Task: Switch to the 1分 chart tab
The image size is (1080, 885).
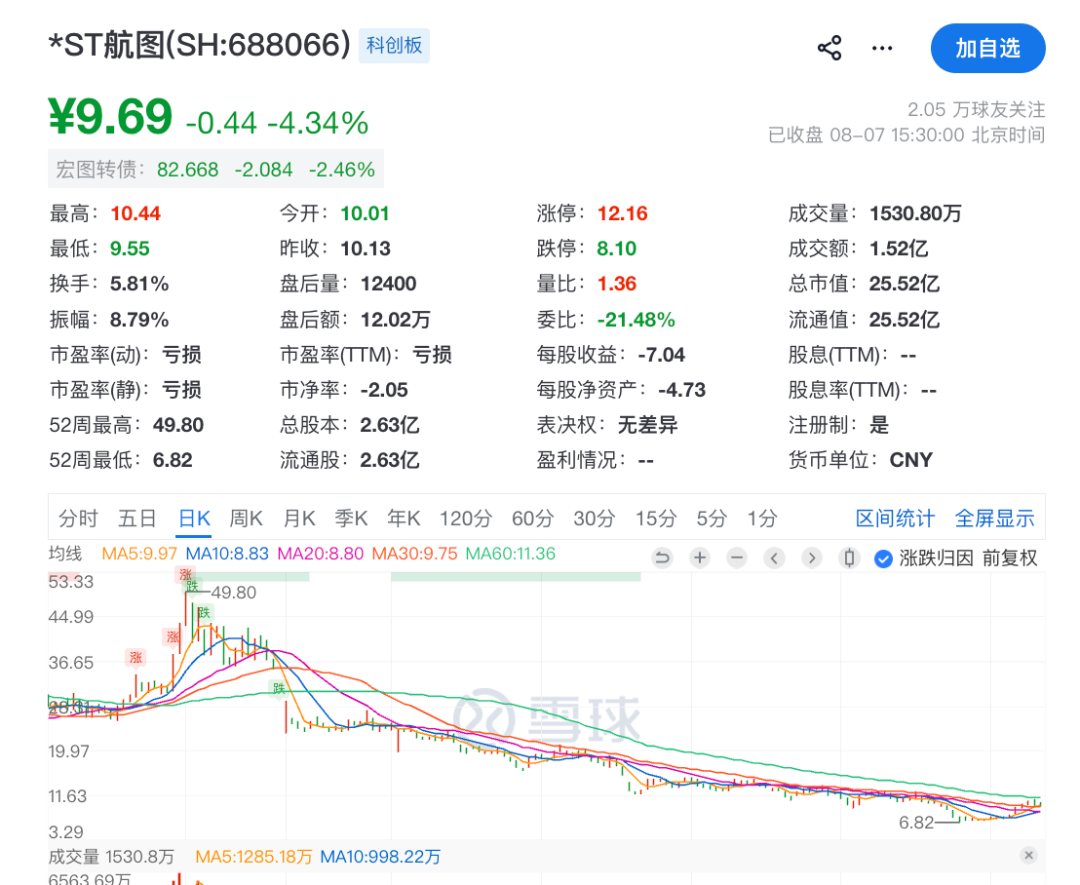Action: (x=762, y=518)
